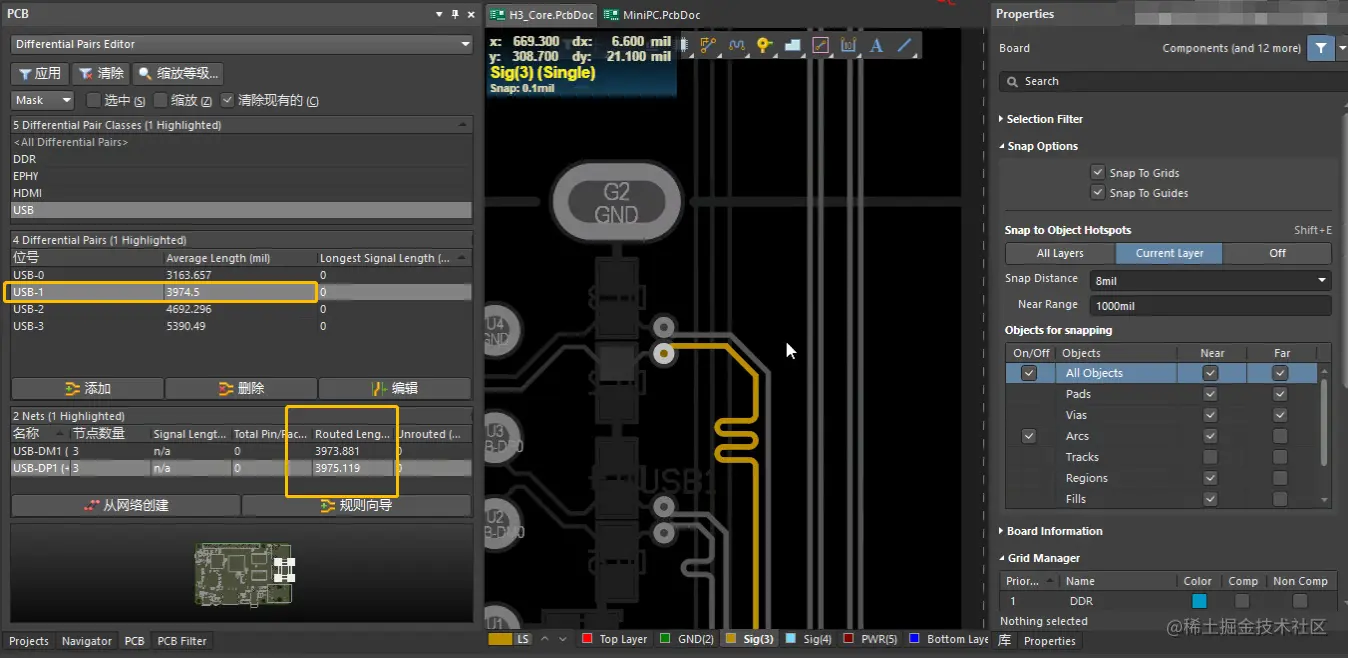Select the interactive routing tool
The width and height of the screenshot is (1348, 658).
pyautogui.click(x=709, y=45)
